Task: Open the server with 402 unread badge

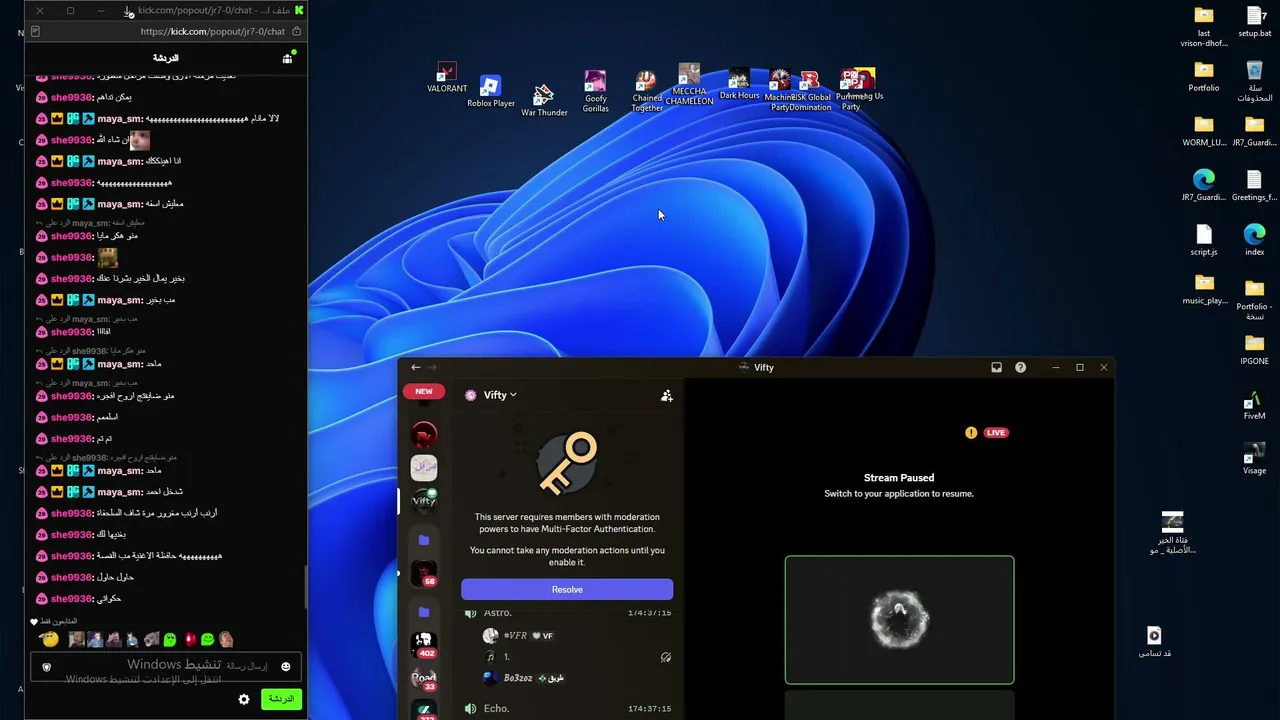Action: point(424,643)
